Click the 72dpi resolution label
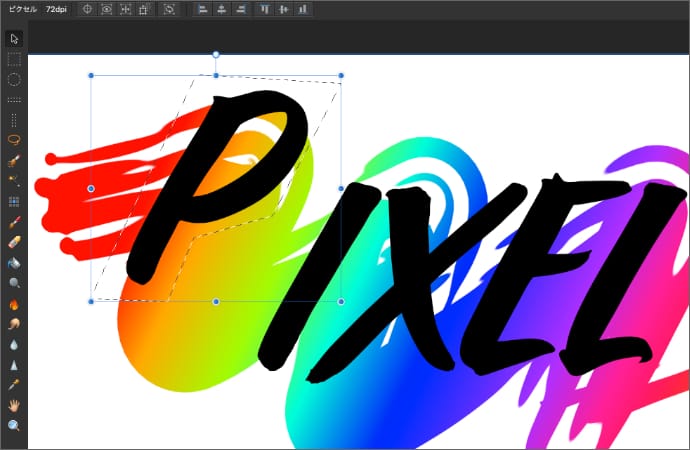Image resolution: width=690 pixels, height=450 pixels. pyautogui.click(x=57, y=9)
